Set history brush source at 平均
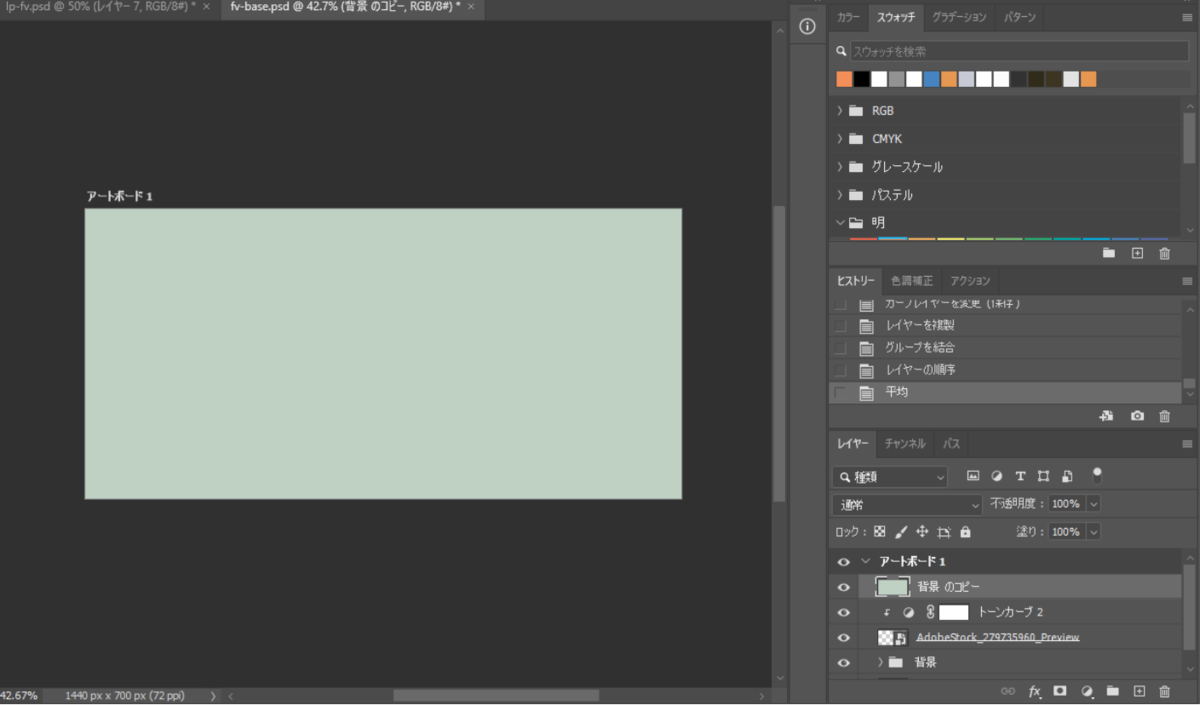The height and width of the screenshot is (705, 1200). coord(840,392)
